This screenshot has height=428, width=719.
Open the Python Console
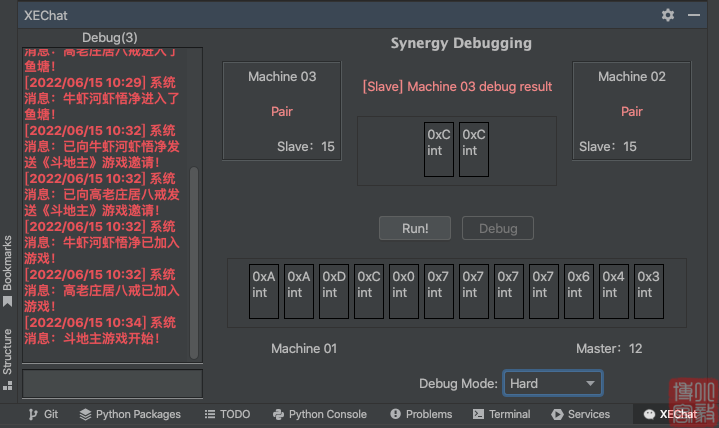tap(319, 414)
